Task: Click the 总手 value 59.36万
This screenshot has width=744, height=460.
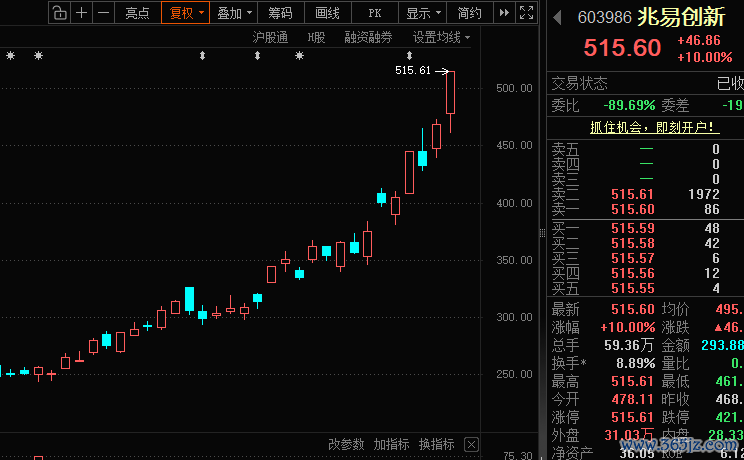Action: 629,345
